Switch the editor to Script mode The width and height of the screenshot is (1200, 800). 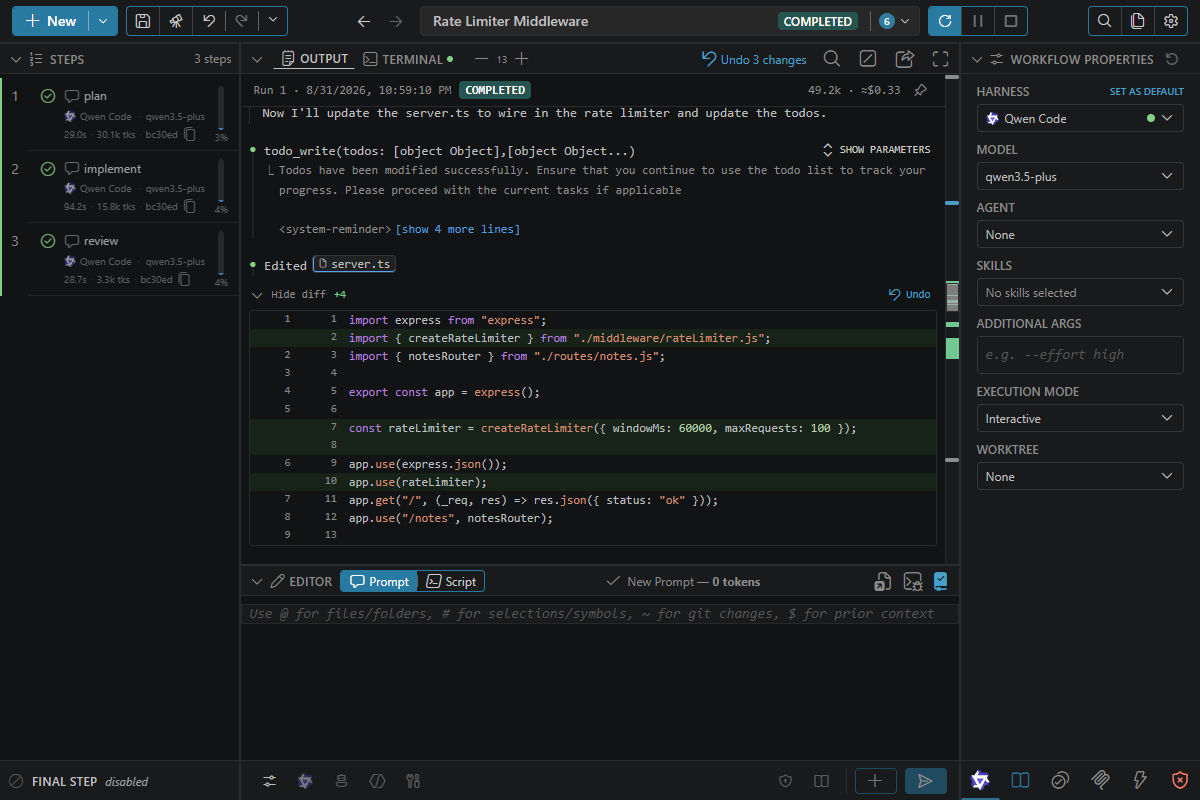[x=451, y=581]
